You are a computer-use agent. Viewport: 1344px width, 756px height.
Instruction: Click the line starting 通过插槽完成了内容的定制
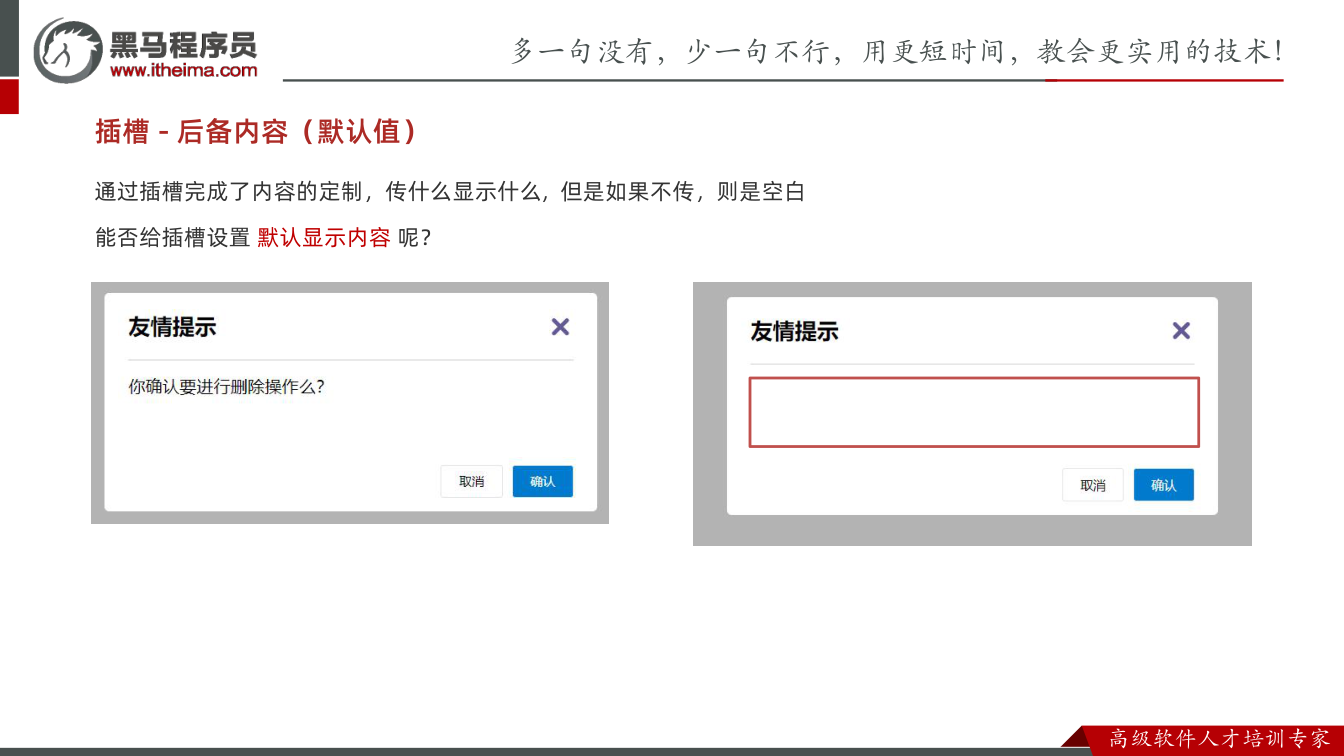450,192
